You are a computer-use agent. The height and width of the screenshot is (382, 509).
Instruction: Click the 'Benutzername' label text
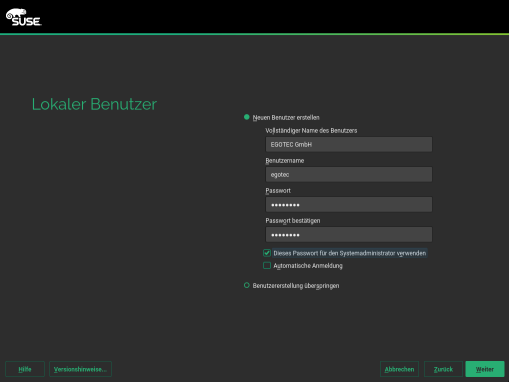click(x=285, y=161)
